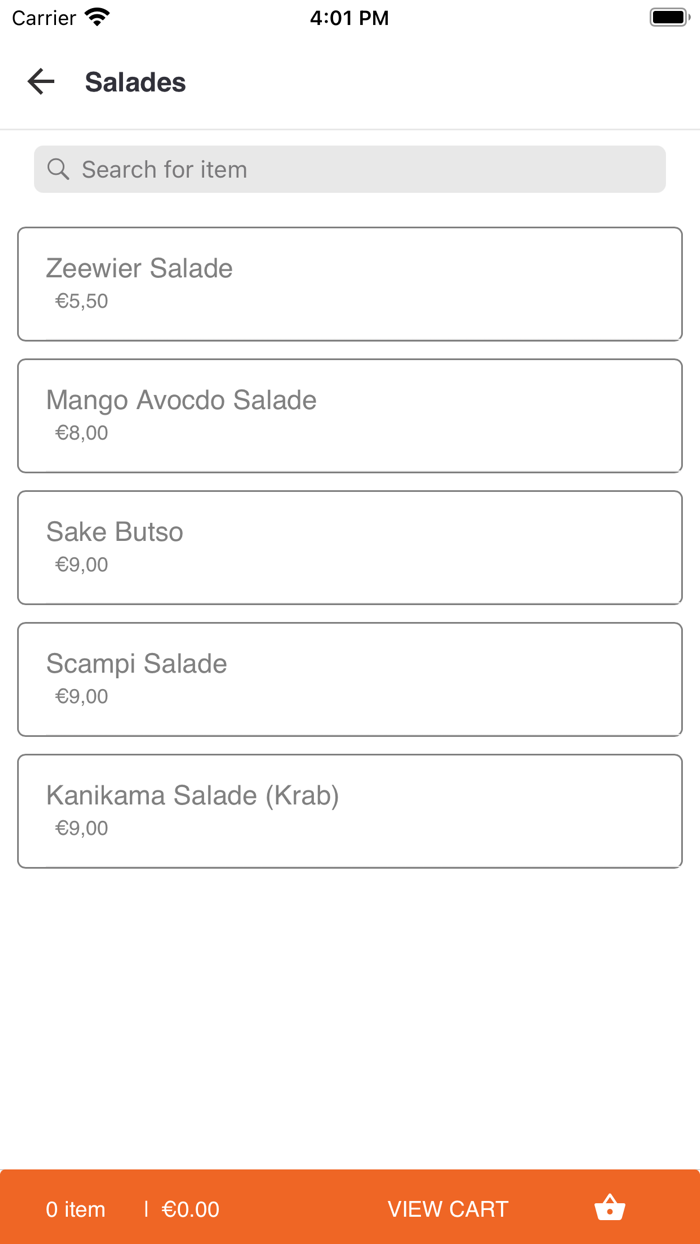Open the Zeewier Salade item card
The height and width of the screenshot is (1244, 700).
coord(349,283)
